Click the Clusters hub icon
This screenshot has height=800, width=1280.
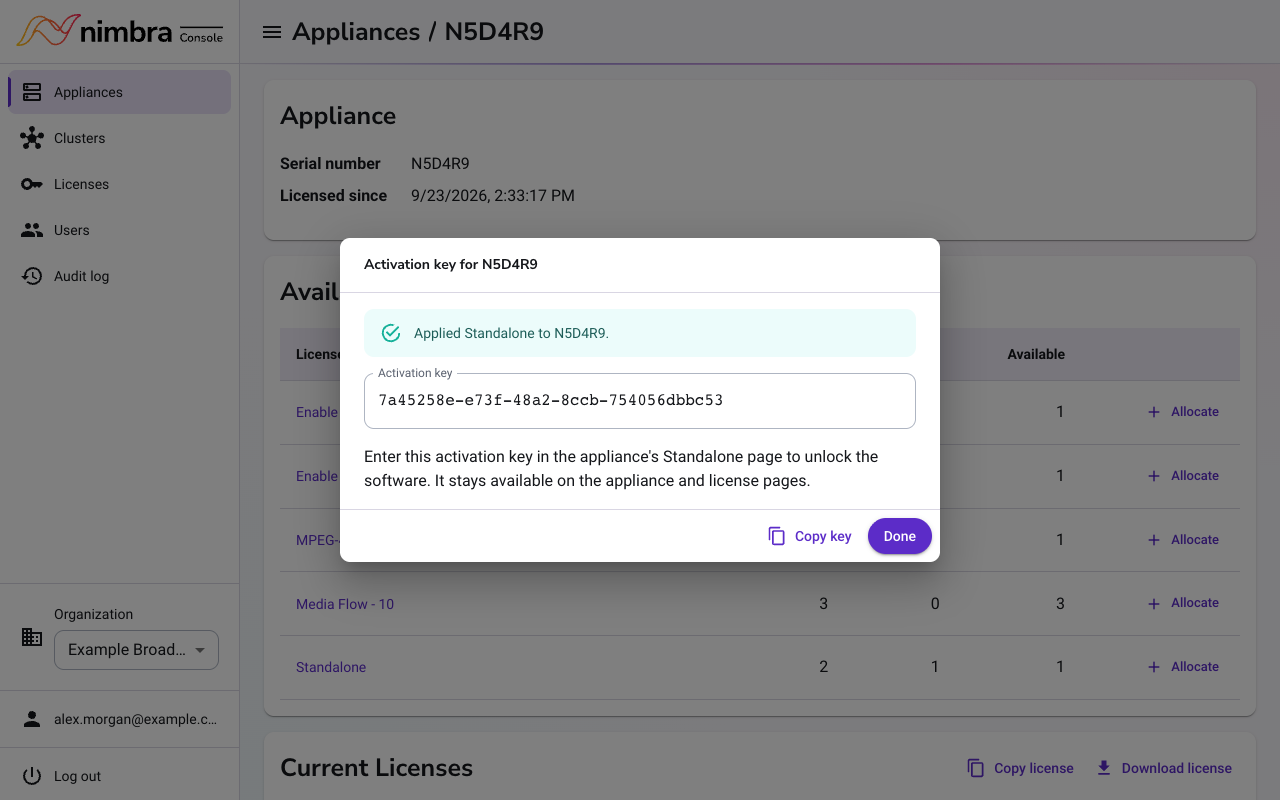32,138
